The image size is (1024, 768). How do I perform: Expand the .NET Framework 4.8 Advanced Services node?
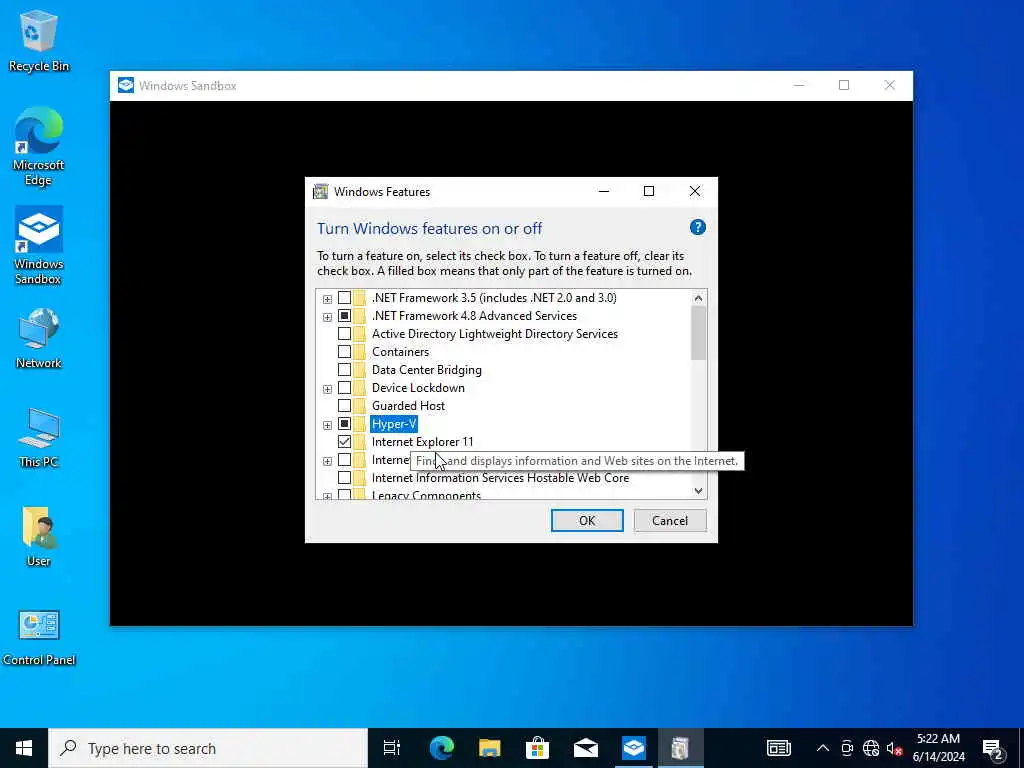click(x=327, y=317)
